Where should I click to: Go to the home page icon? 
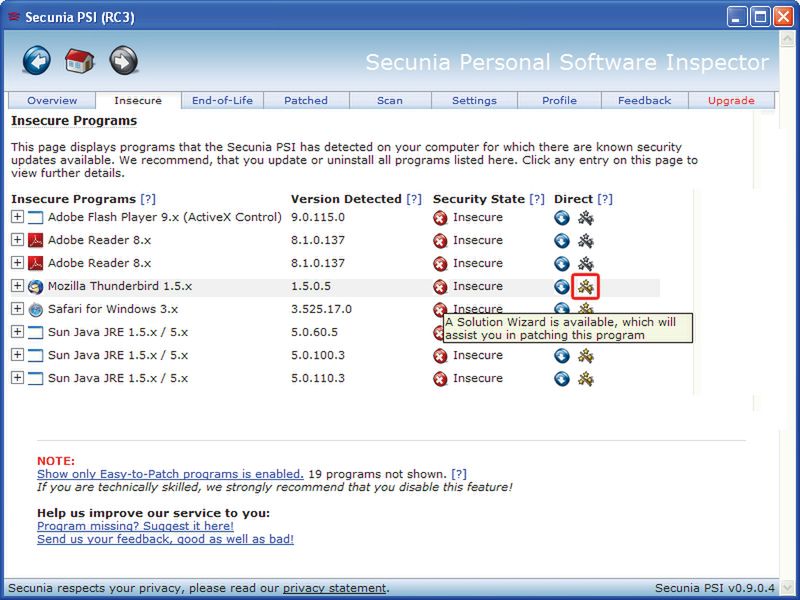(x=80, y=61)
